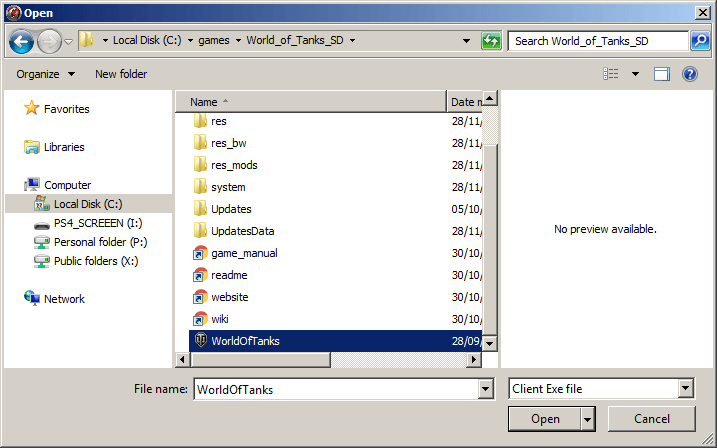Expand the arrow after Local Disk (C:) breadcrumb
This screenshot has width=717, height=448.
(x=190, y=41)
